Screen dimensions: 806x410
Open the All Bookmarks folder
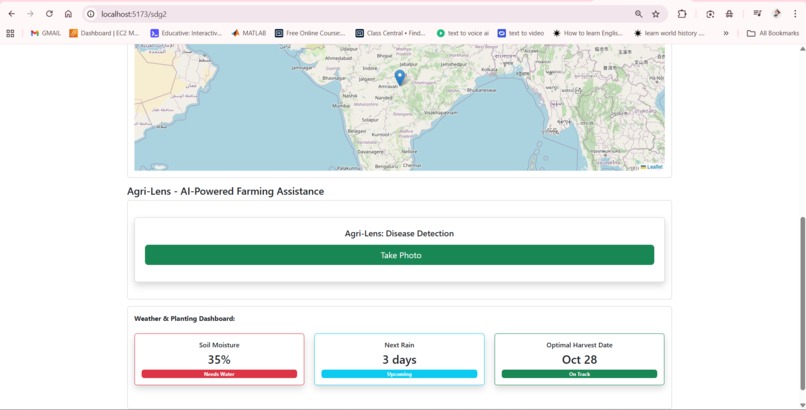[x=773, y=33]
